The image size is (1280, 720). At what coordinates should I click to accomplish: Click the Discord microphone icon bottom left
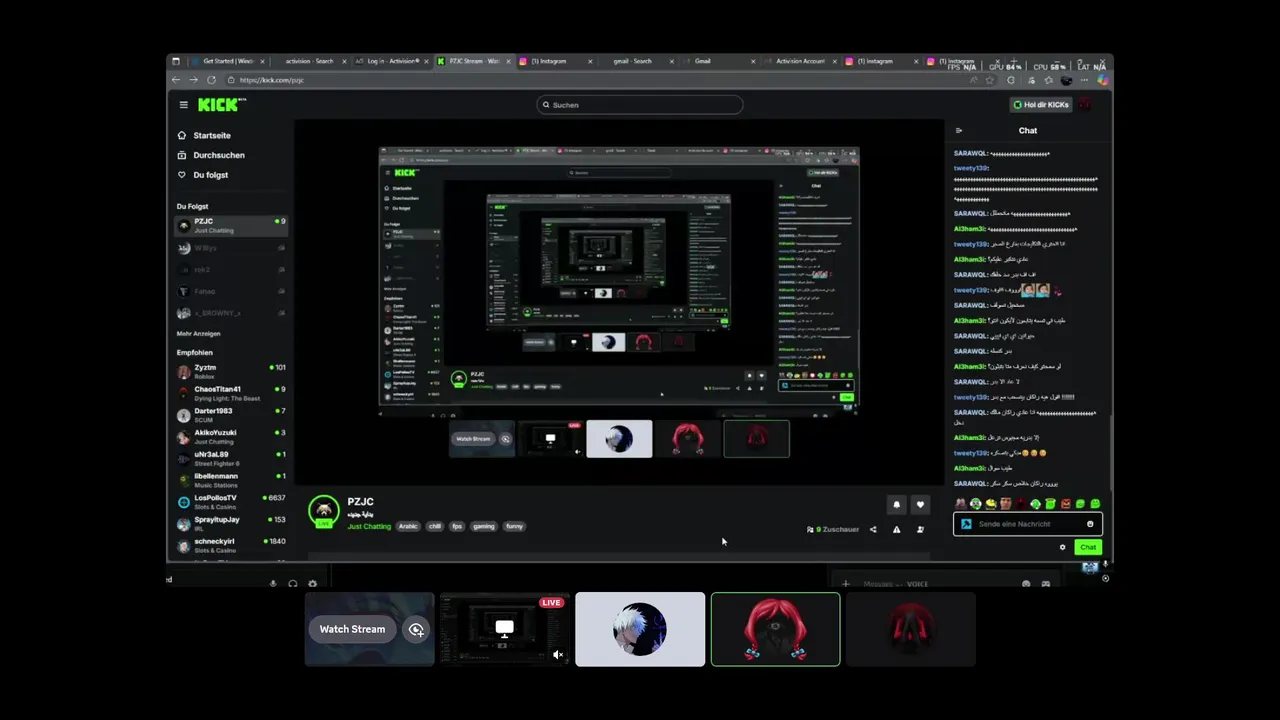[273, 583]
